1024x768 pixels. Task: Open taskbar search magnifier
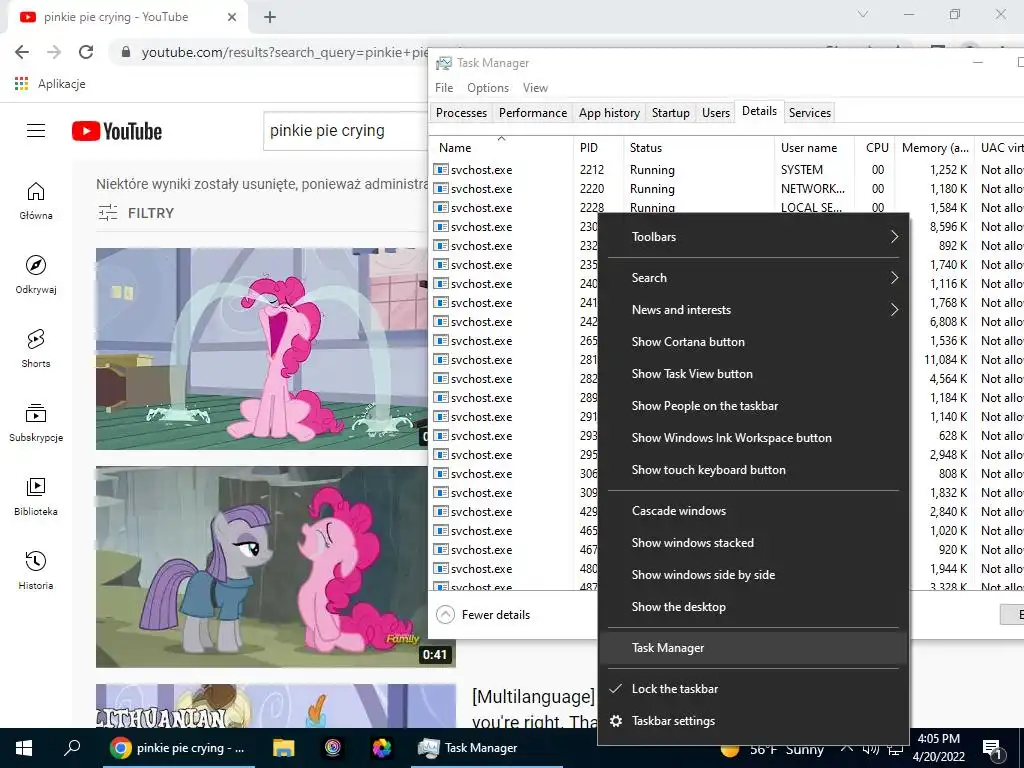pyautogui.click(x=72, y=748)
